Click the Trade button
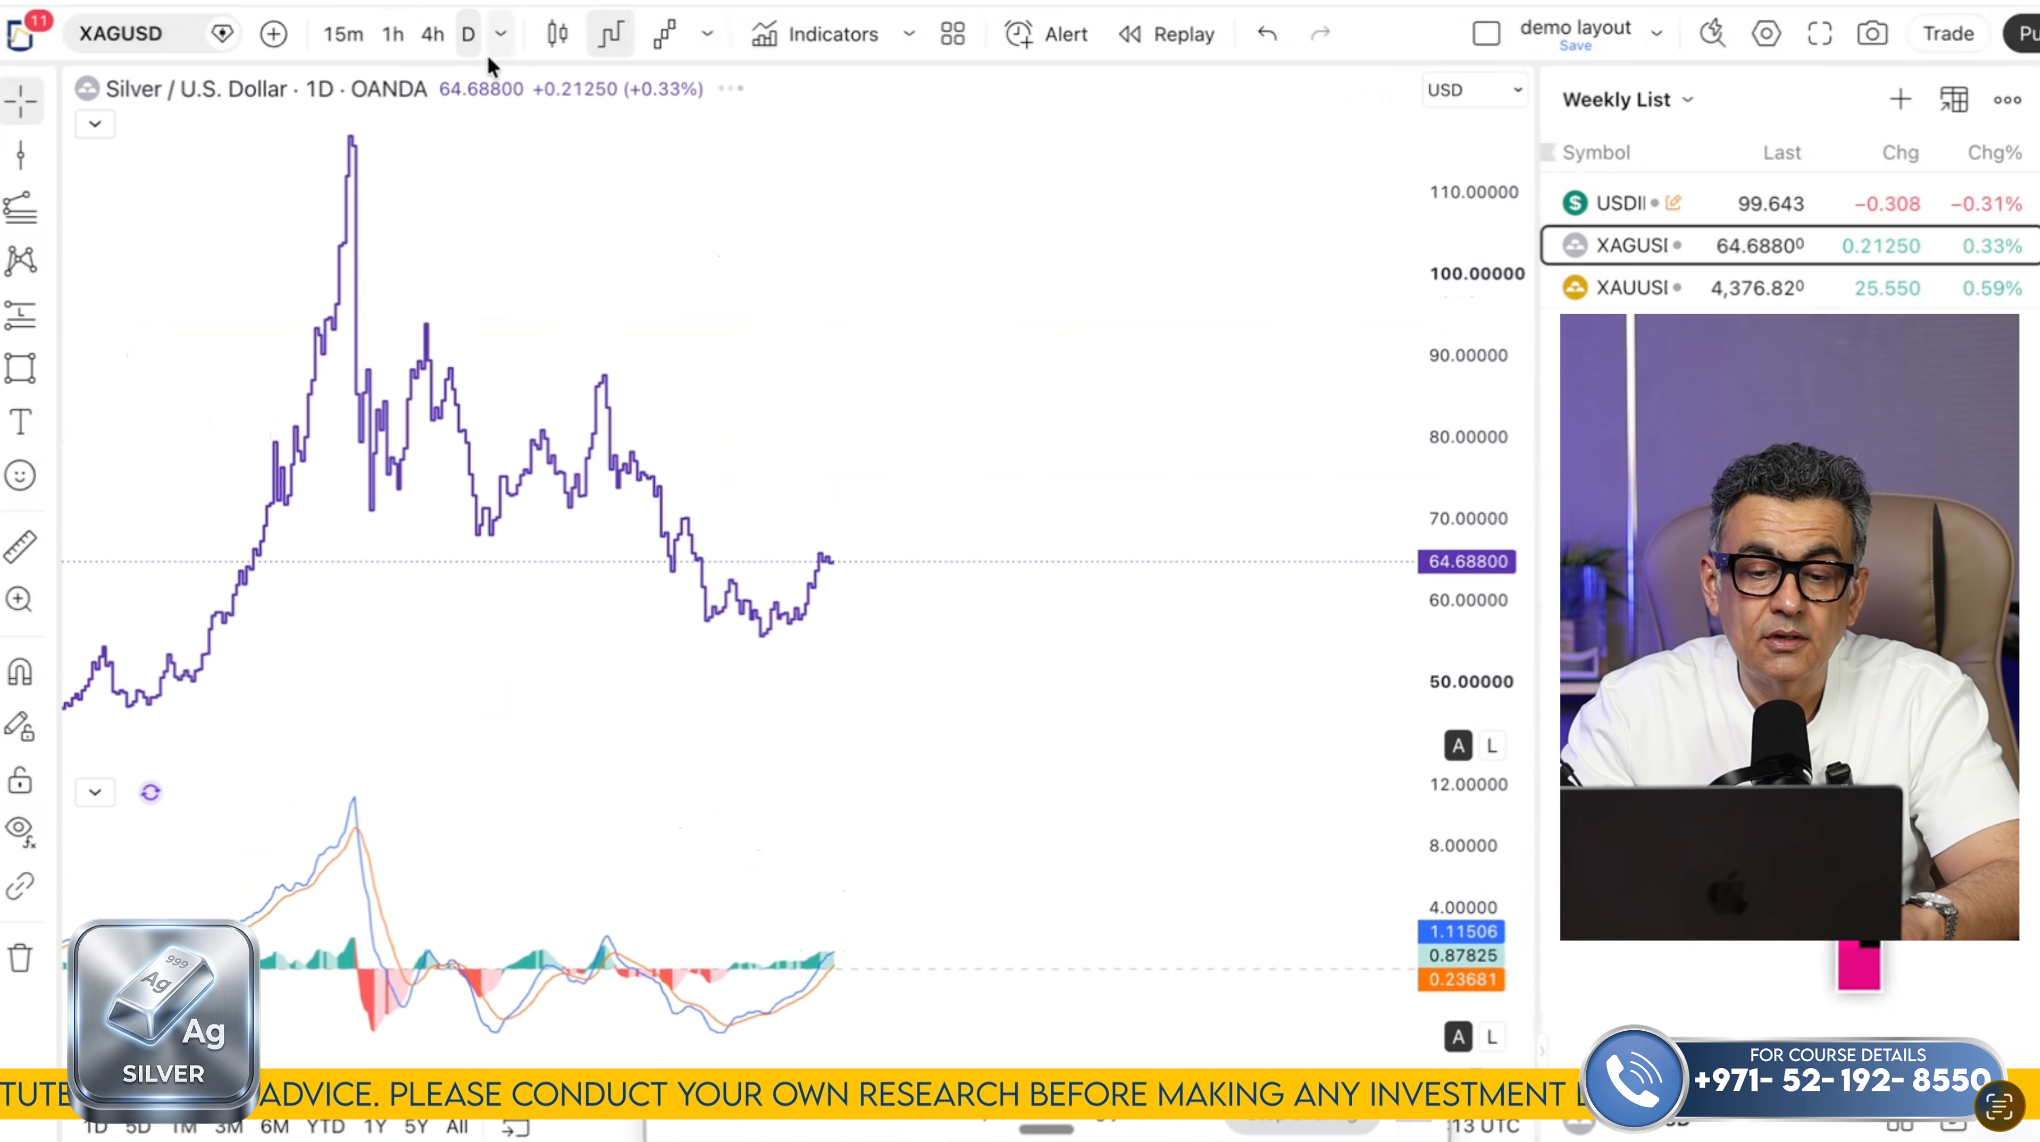 coord(1948,34)
